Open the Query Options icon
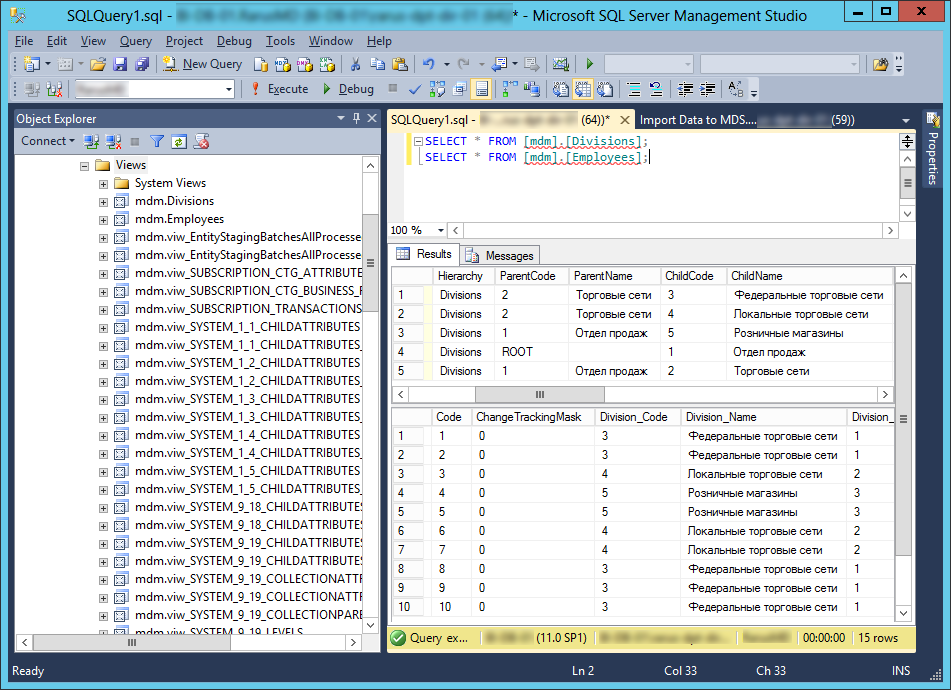Image resolution: width=951 pixels, height=690 pixels. pyautogui.click(x=460, y=89)
